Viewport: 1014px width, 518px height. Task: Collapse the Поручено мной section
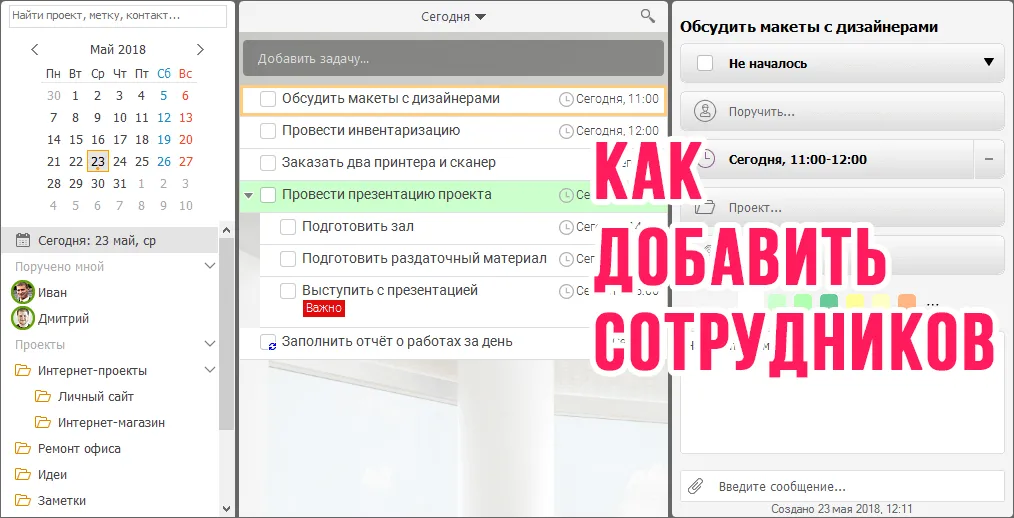pyautogui.click(x=209, y=267)
